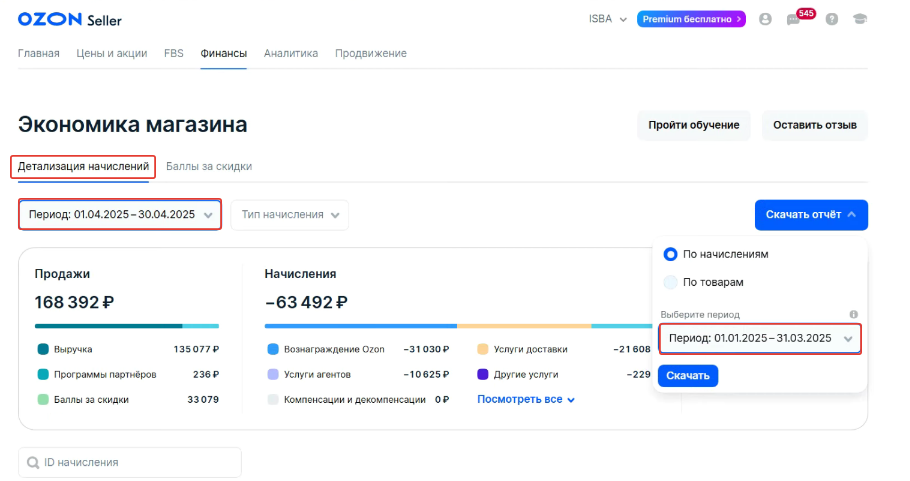Screen dimensions: 910x481
Task: Click the −10 625 ₽ Услуги агентов value
Action: coord(426,374)
